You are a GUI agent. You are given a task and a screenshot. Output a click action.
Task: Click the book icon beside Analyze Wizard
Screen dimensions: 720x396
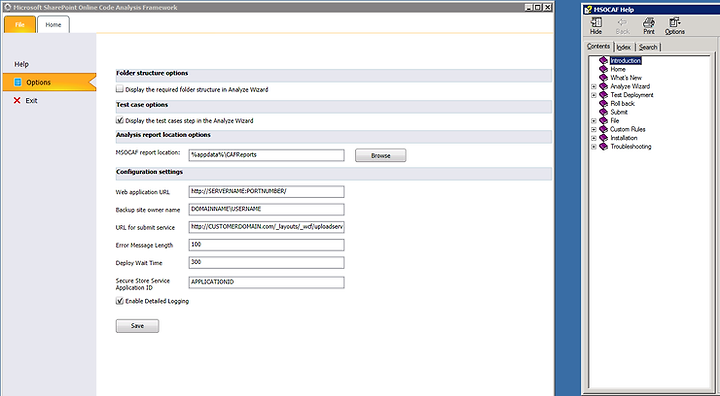[x=603, y=86]
